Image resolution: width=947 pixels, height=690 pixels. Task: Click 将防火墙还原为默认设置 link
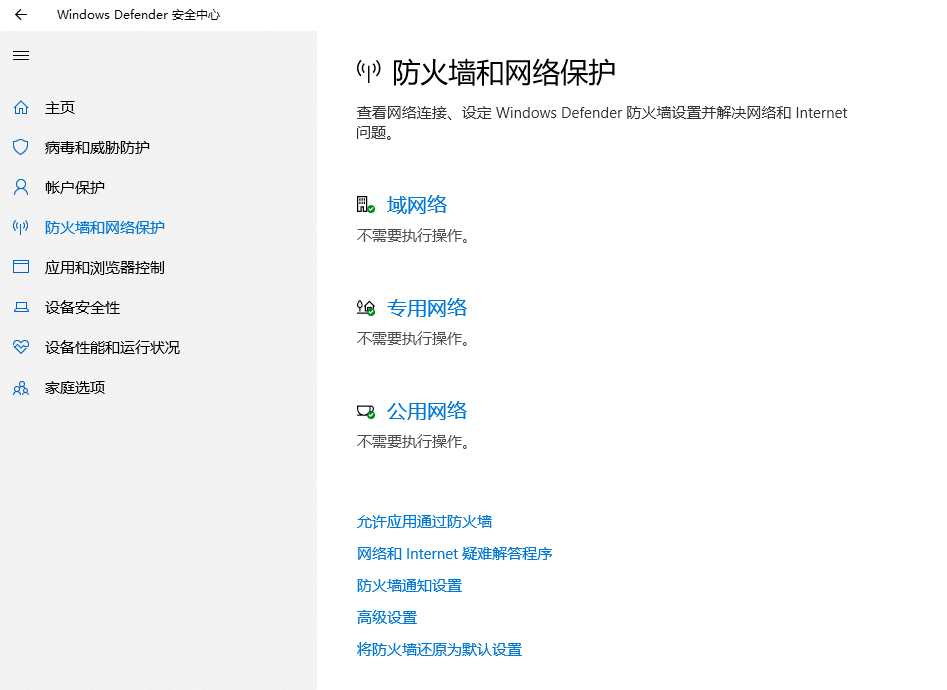[x=439, y=650]
